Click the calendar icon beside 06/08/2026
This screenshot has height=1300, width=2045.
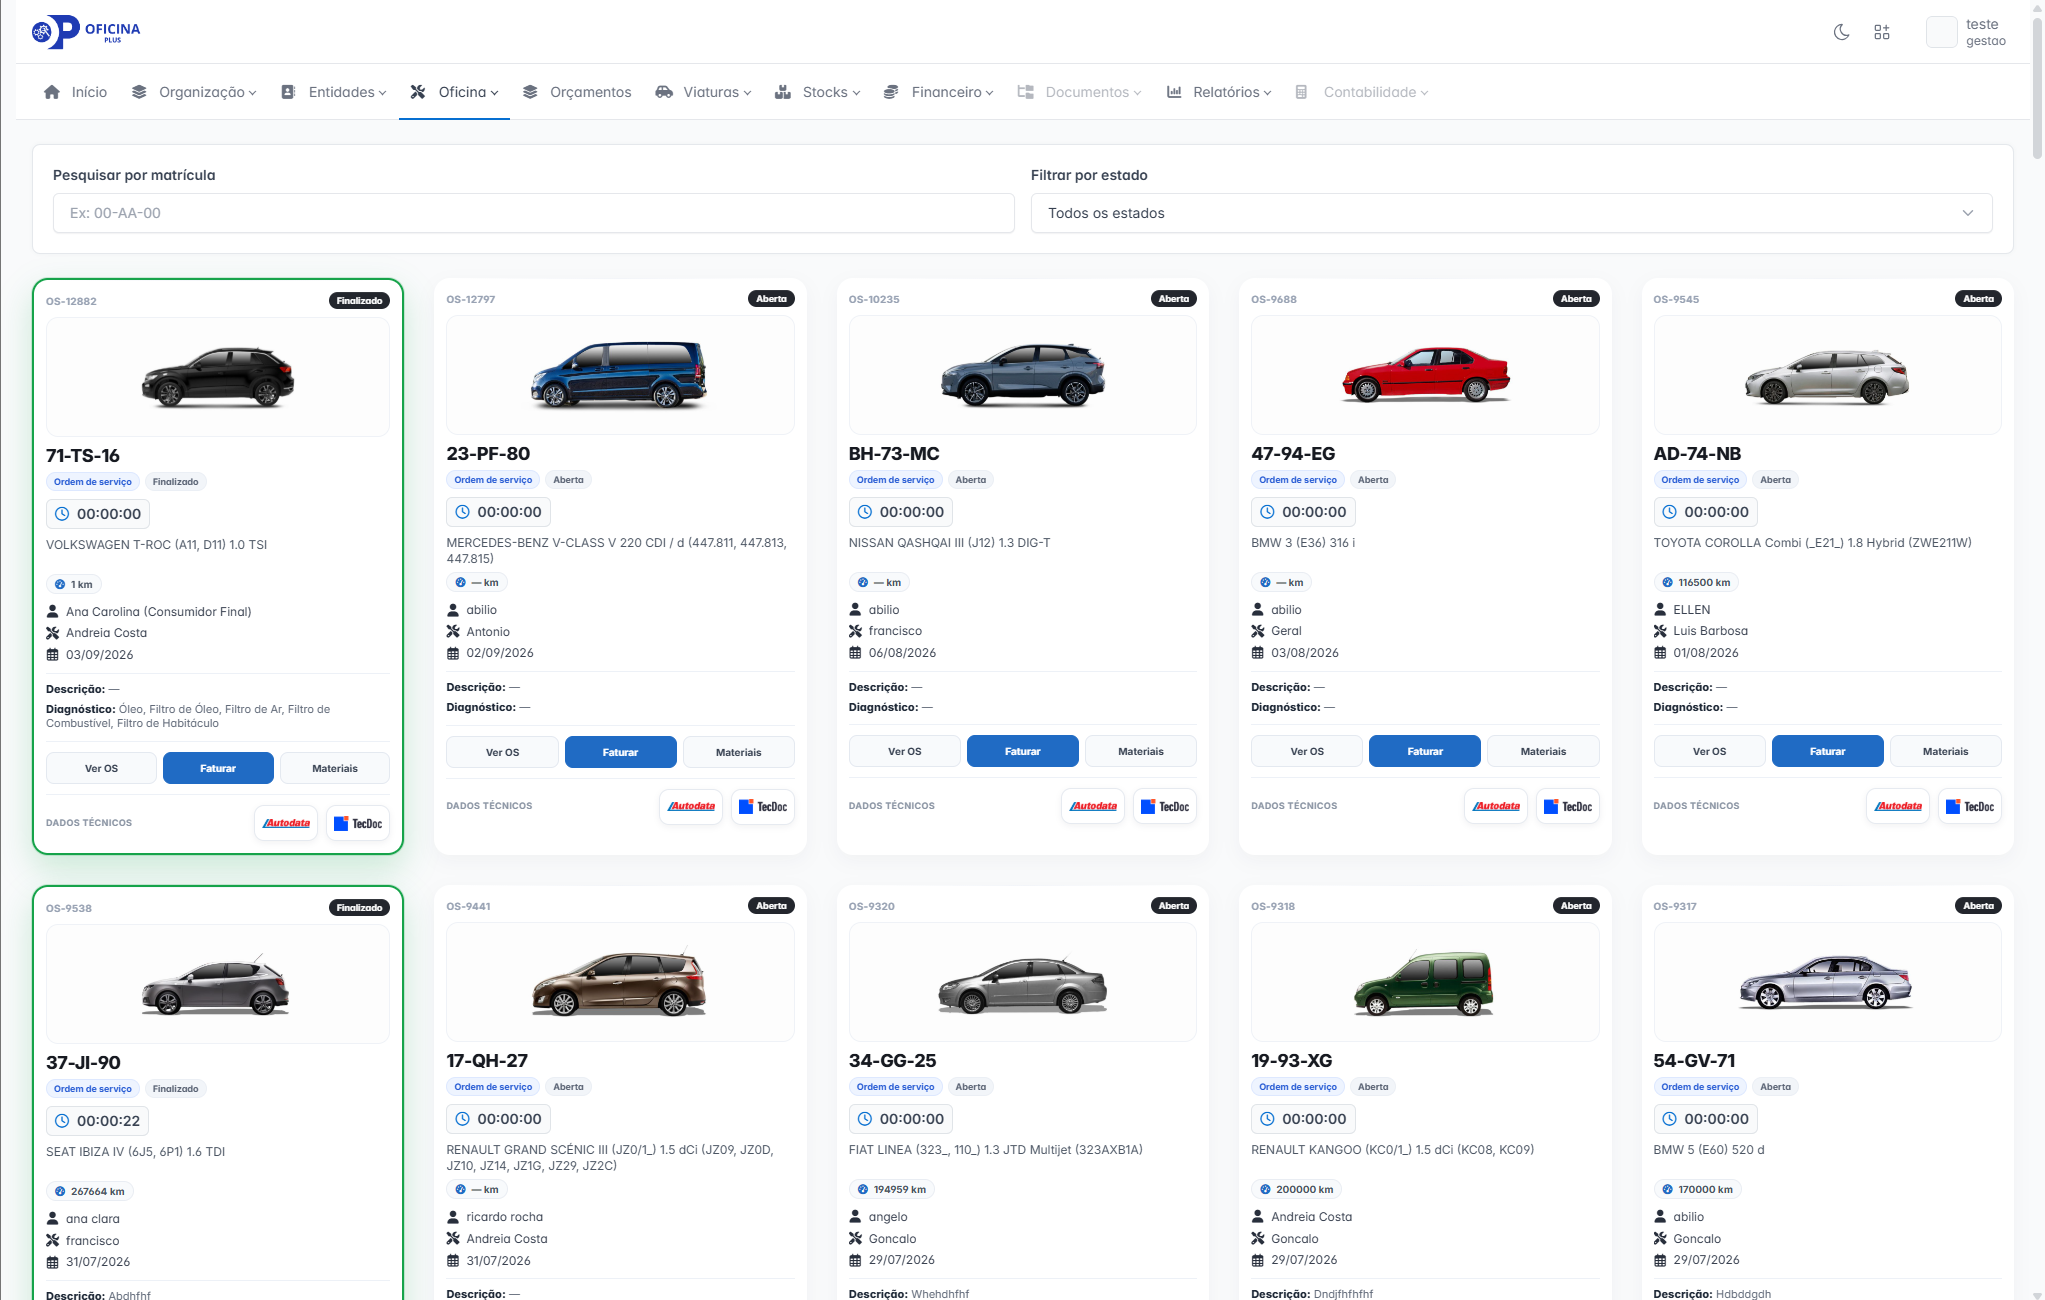click(x=855, y=653)
